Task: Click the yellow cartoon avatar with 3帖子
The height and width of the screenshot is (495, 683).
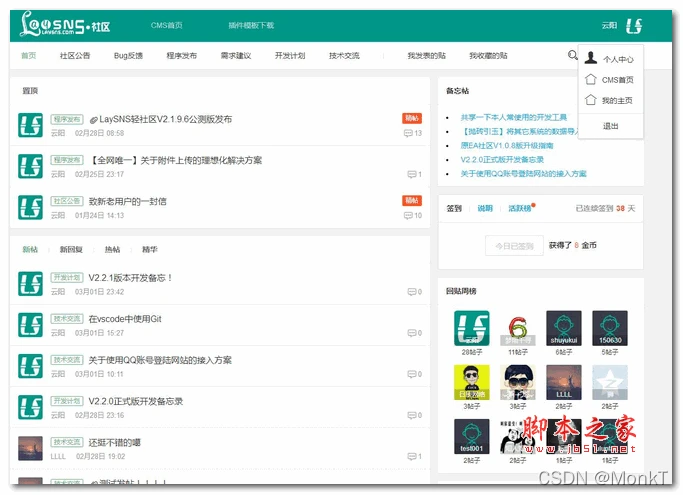Action: (x=471, y=382)
